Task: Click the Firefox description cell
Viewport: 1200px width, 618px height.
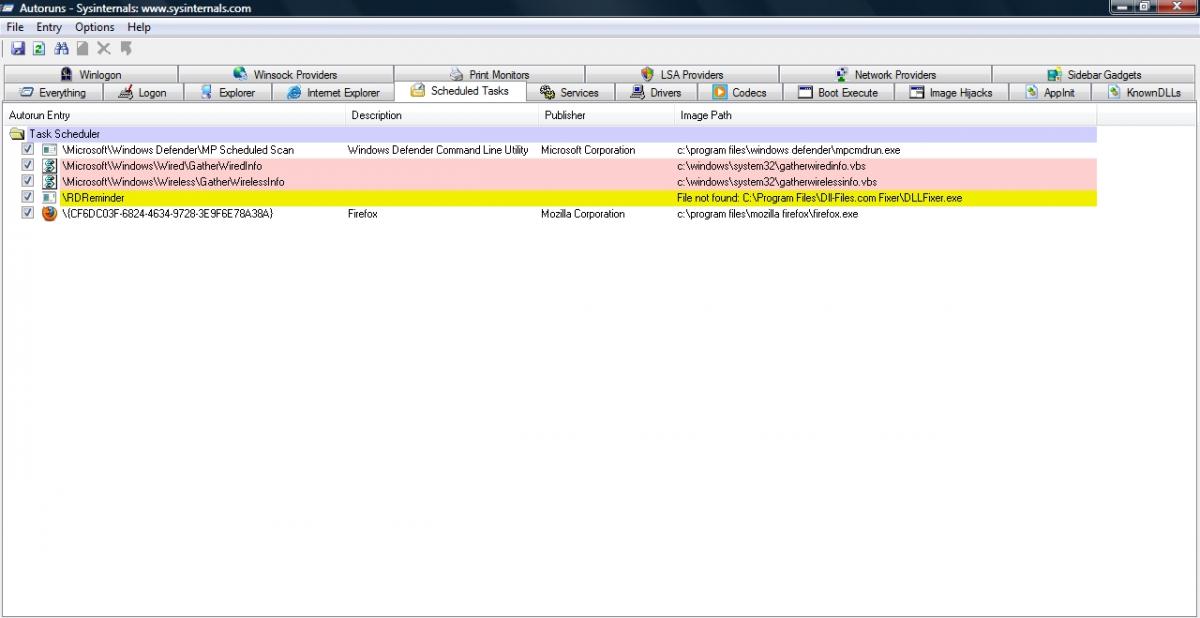Action: pyautogui.click(x=363, y=214)
